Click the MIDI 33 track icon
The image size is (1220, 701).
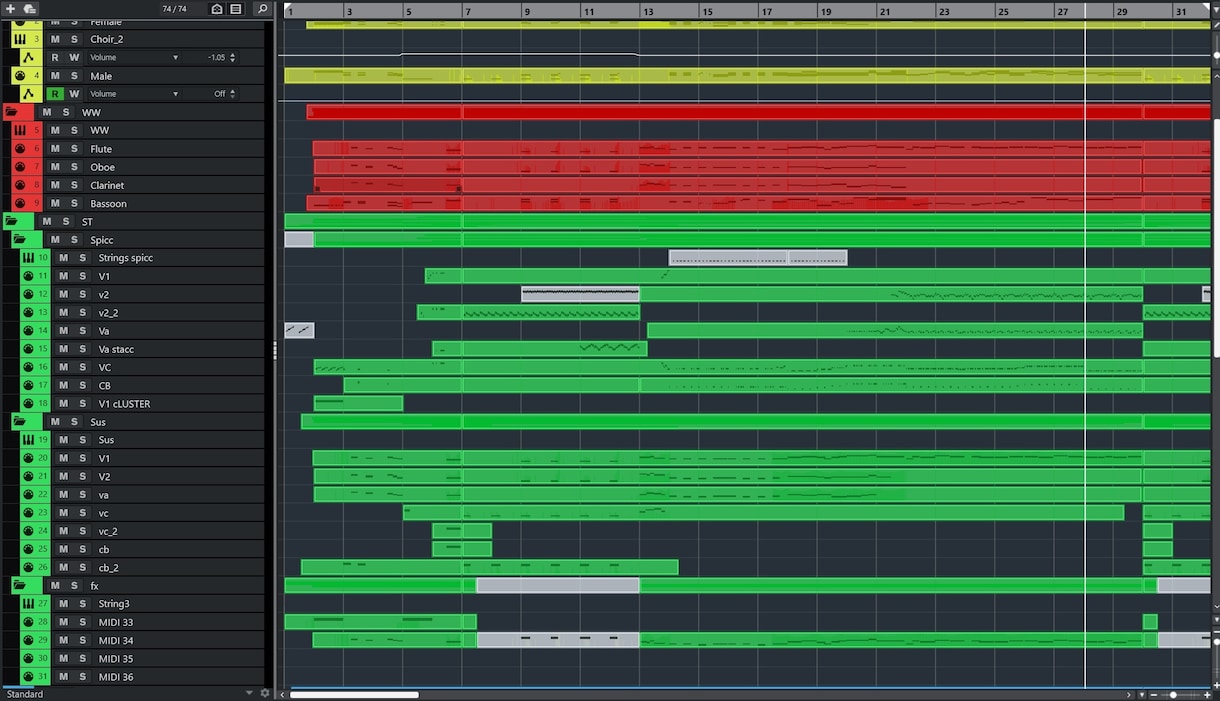point(28,622)
